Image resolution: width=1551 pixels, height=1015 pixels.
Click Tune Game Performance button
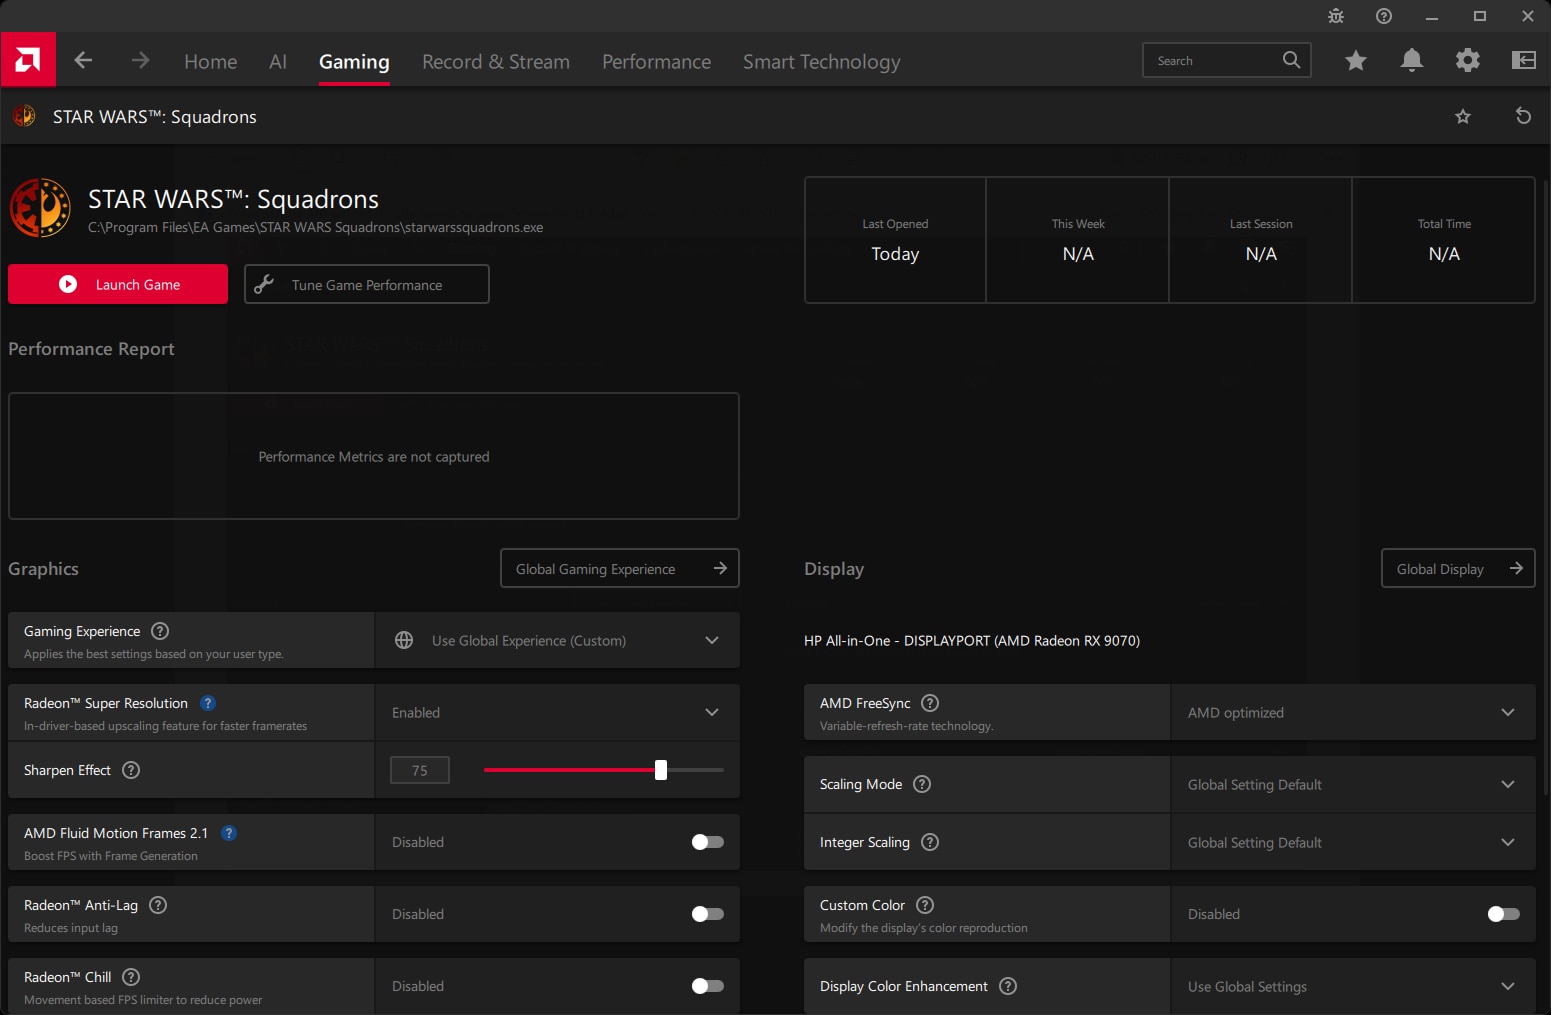tap(367, 284)
